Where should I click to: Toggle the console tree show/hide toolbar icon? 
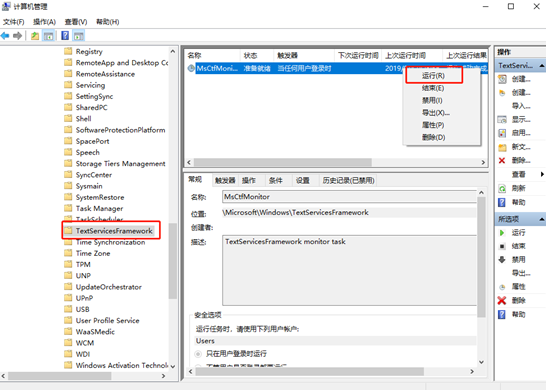coord(48,36)
